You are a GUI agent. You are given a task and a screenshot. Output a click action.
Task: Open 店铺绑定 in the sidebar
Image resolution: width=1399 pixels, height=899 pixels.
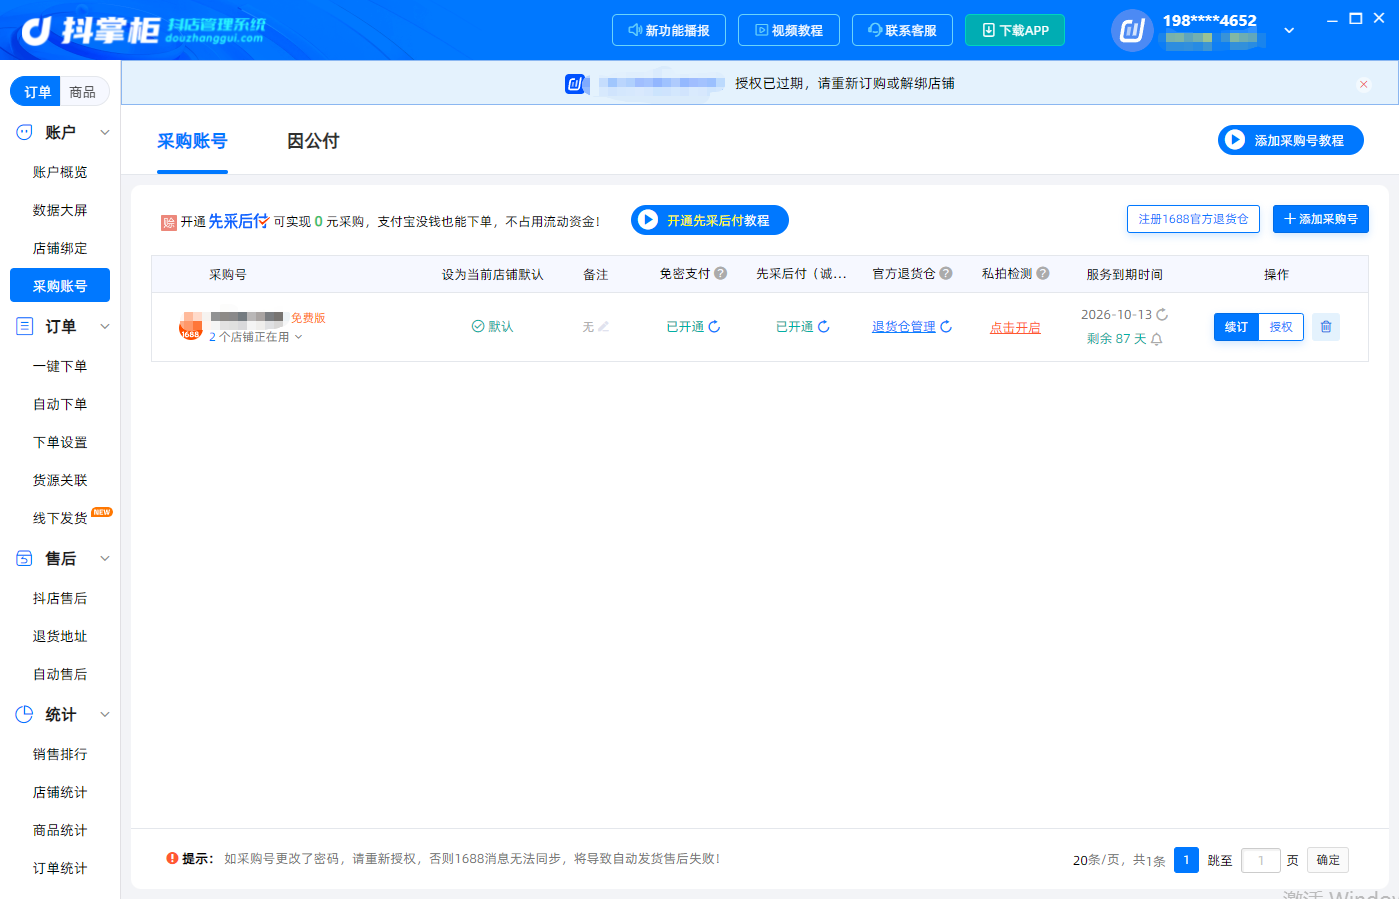60,248
